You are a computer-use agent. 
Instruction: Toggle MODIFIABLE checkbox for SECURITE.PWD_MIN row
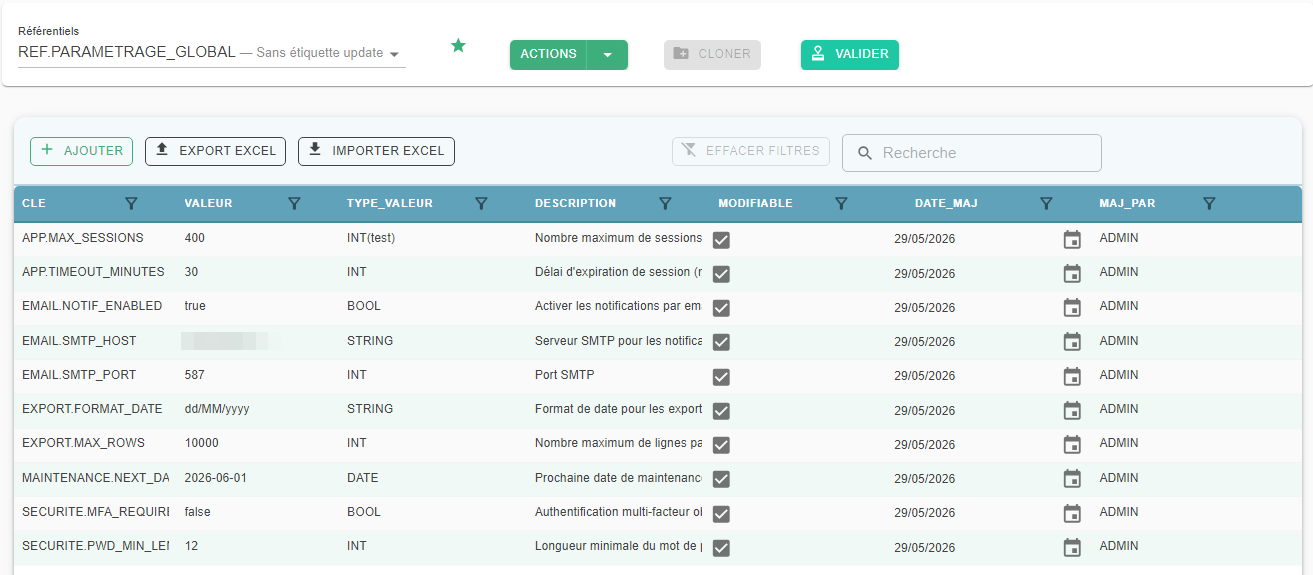pos(721,548)
